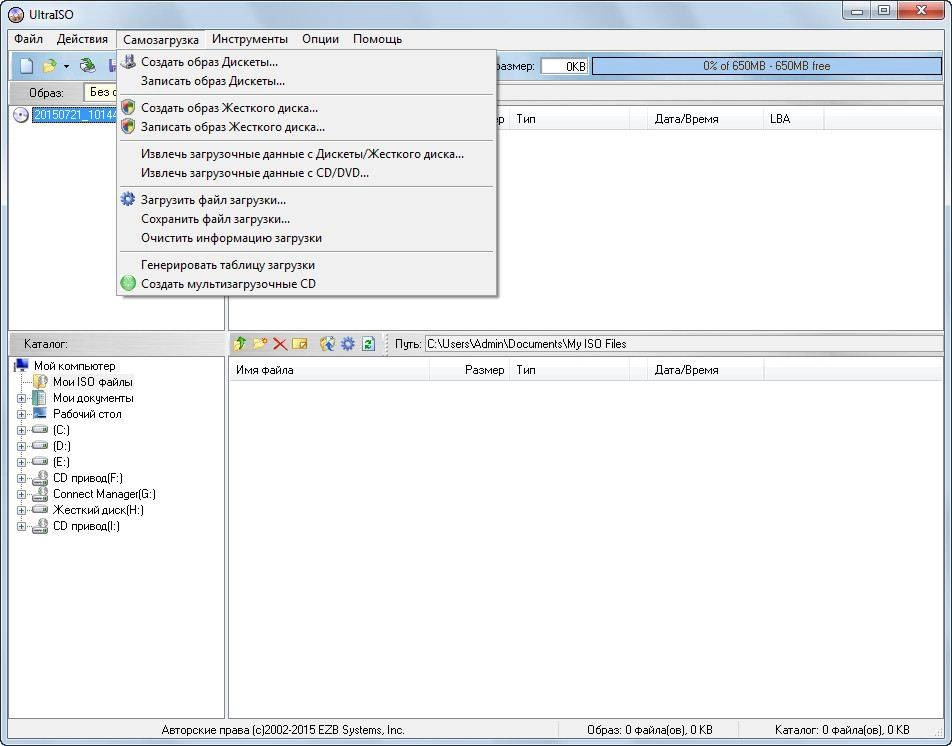Expand the Мои документы tree node
Image resolution: width=952 pixels, height=746 pixels.
tap(21, 399)
